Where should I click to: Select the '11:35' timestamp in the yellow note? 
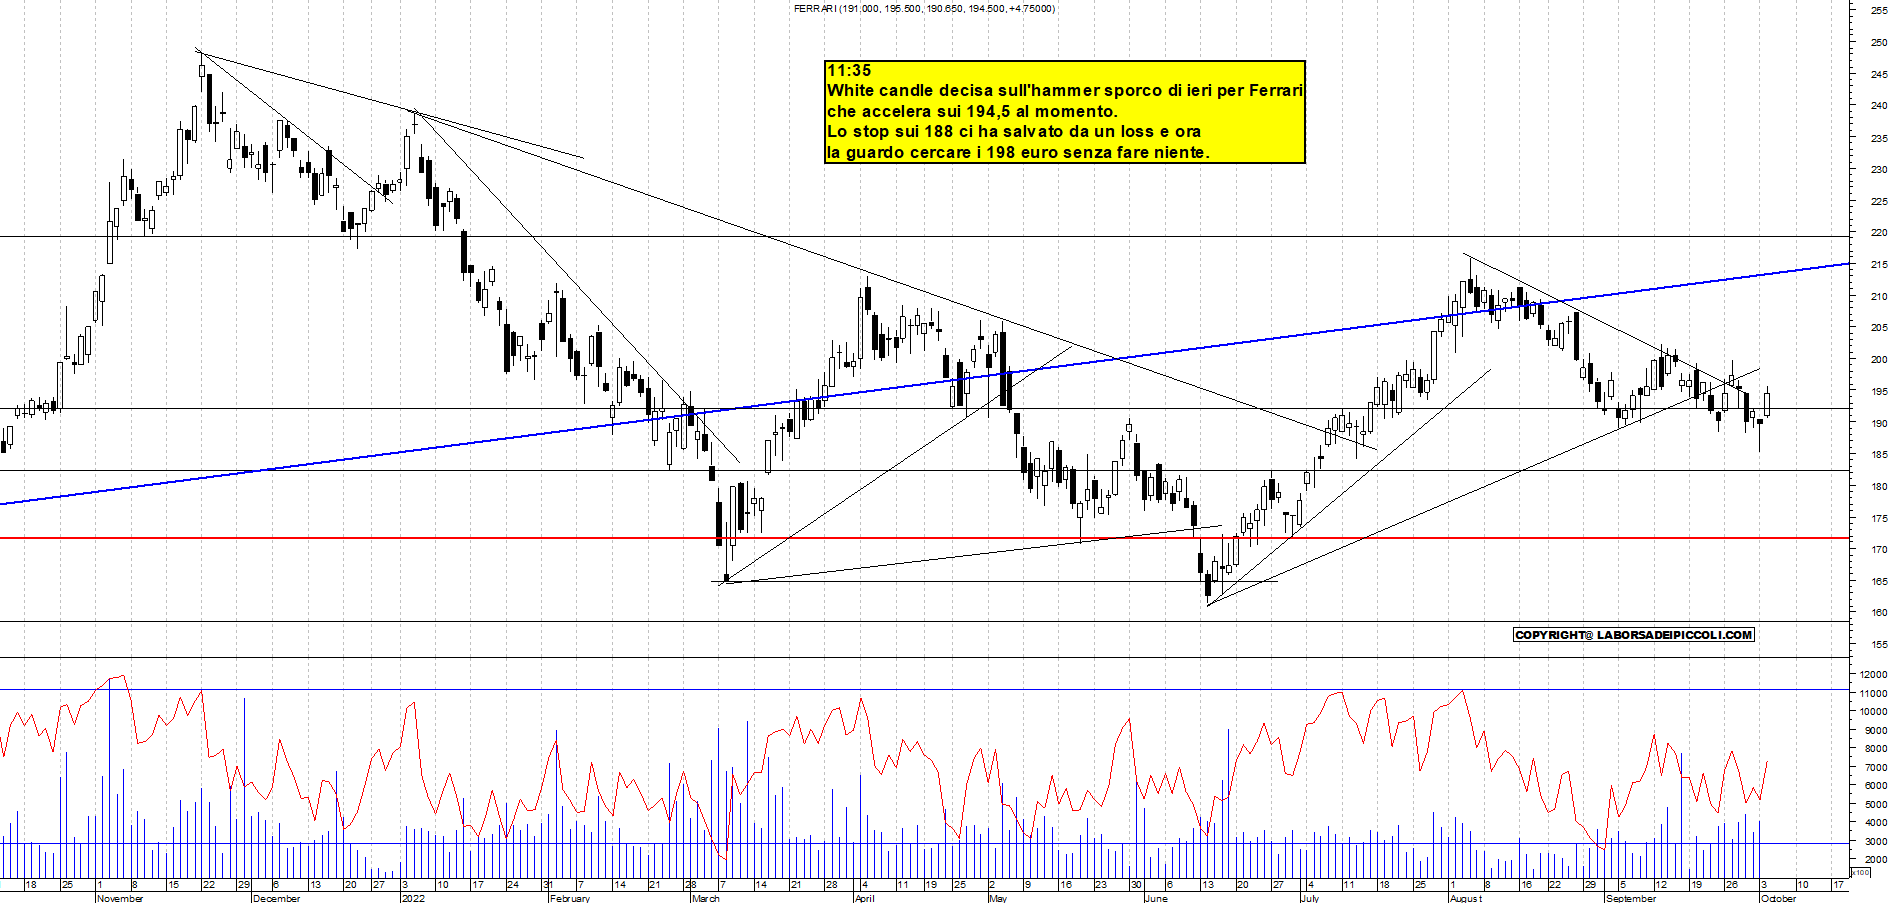849,70
